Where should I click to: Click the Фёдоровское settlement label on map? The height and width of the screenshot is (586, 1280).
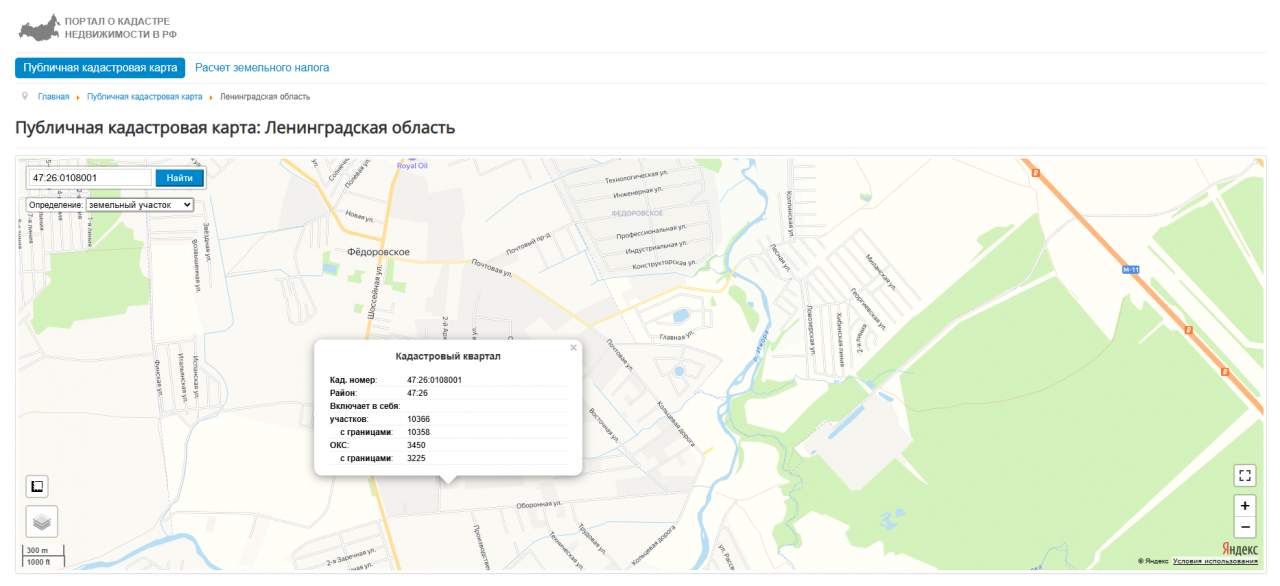(x=378, y=252)
